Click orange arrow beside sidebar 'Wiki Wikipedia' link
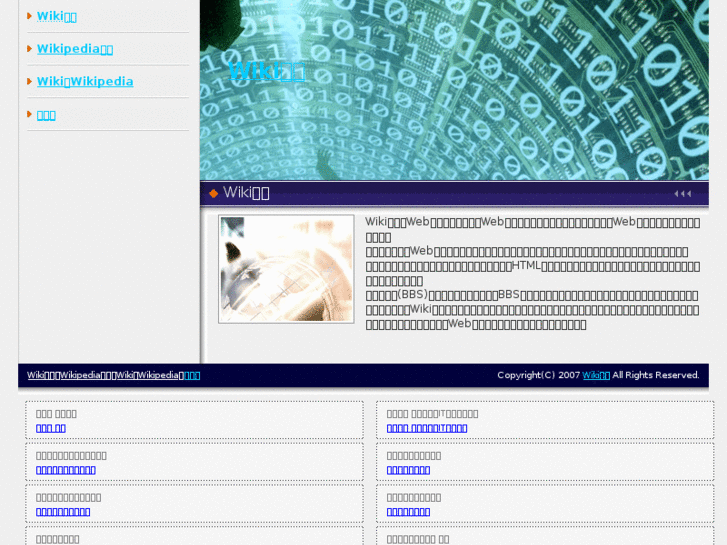 (29, 81)
